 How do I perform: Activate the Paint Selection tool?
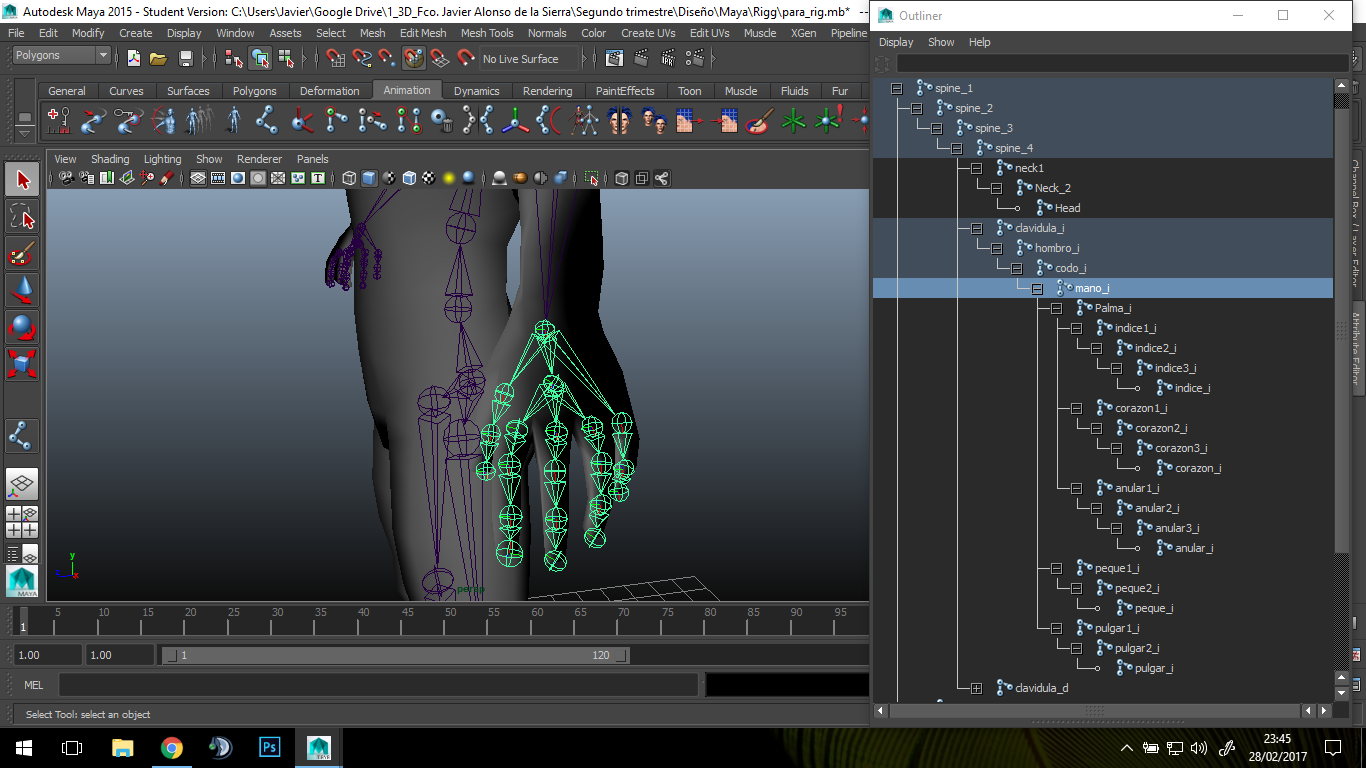[22, 254]
